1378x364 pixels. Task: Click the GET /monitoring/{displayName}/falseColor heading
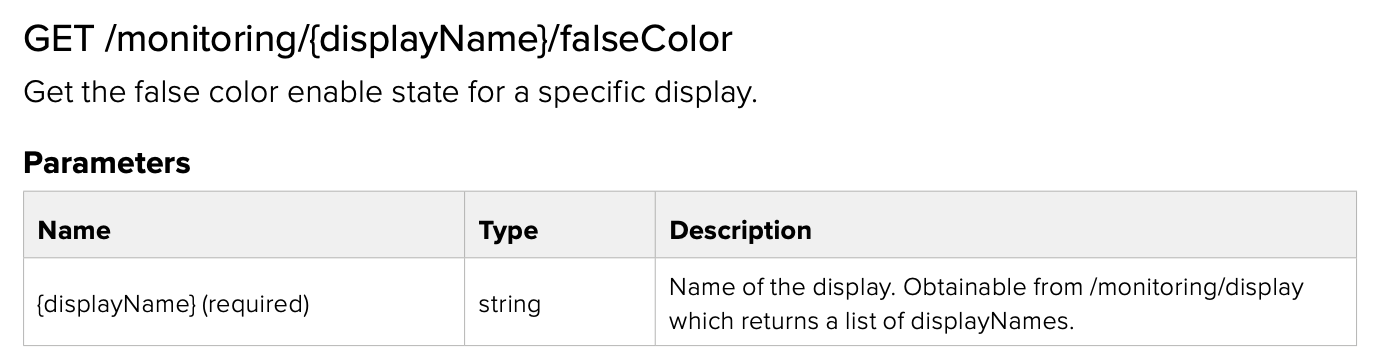pyautogui.click(x=377, y=40)
